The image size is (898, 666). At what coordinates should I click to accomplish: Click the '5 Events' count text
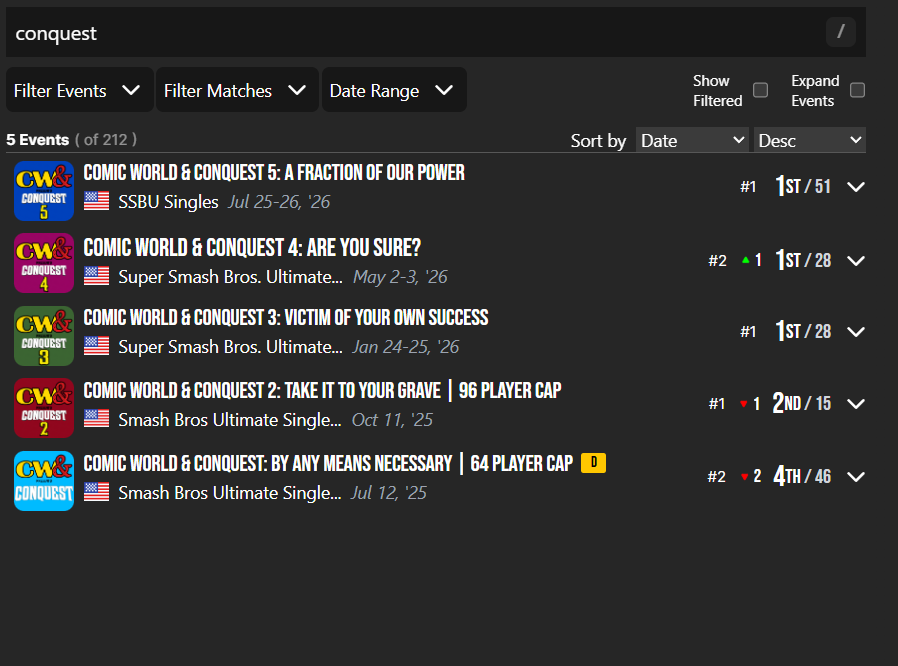pos(37,140)
